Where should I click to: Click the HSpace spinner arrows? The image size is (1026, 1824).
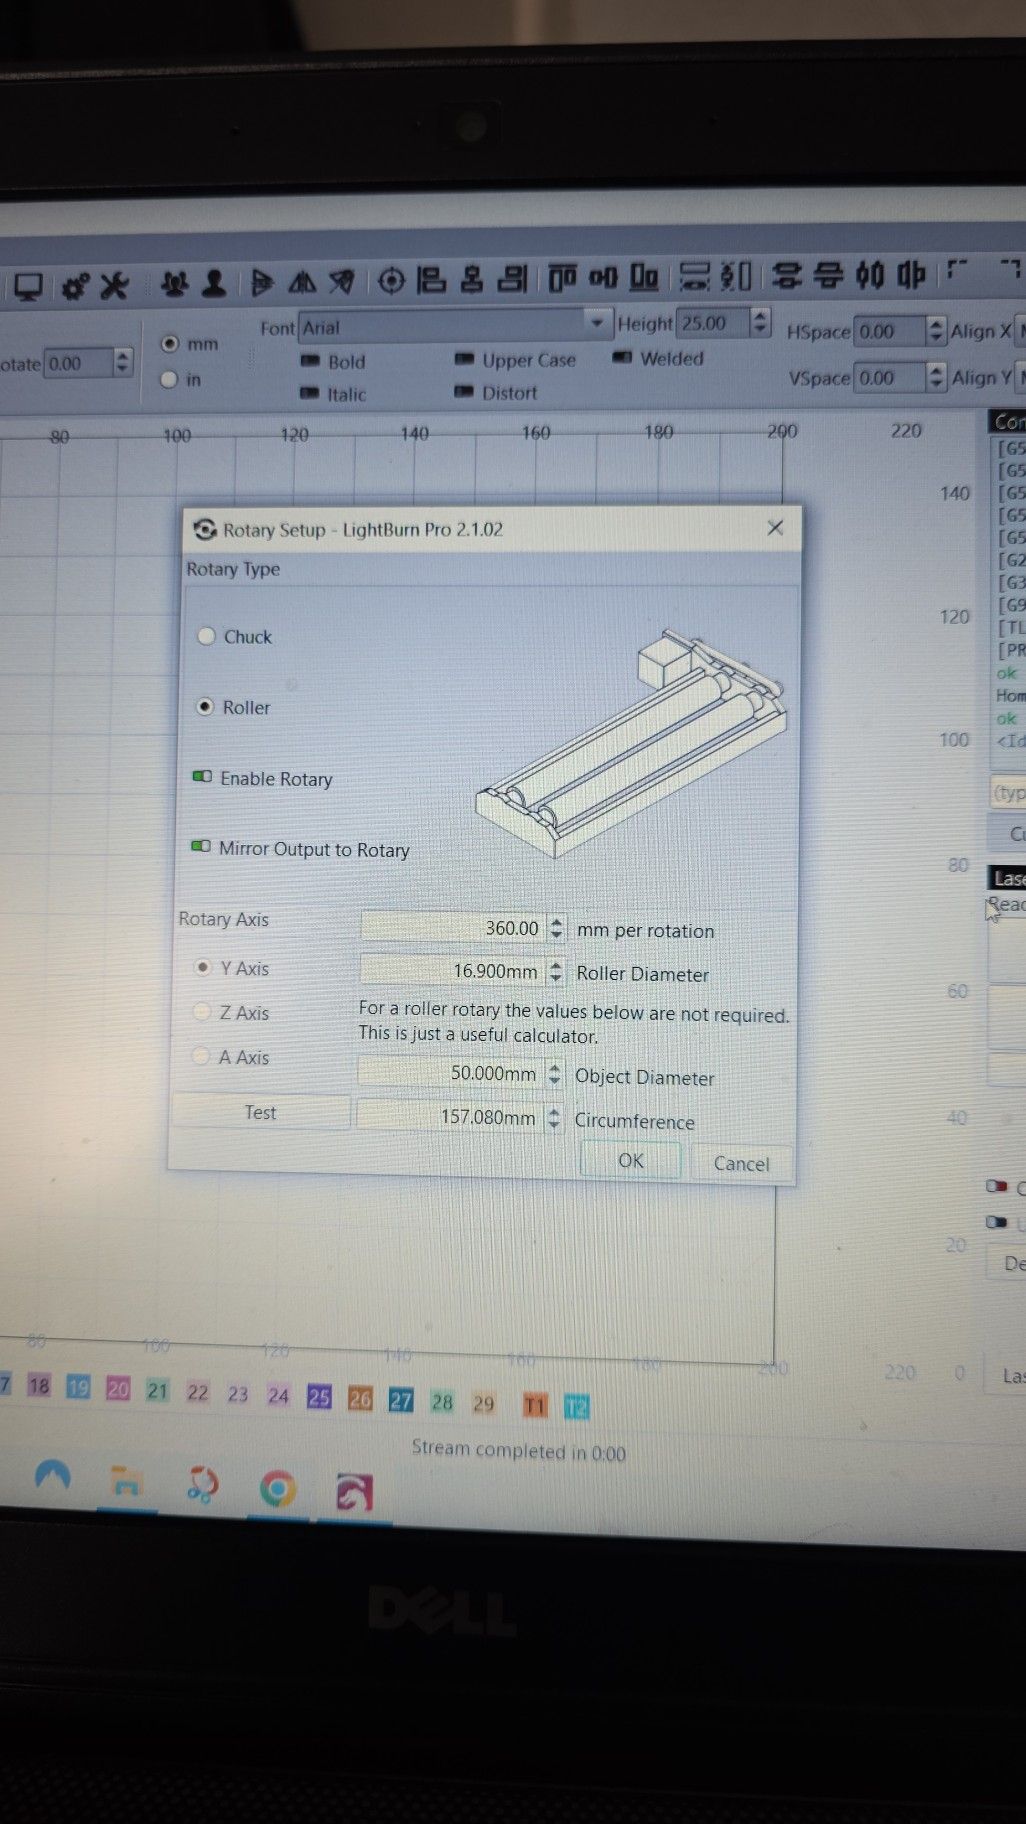pos(935,330)
